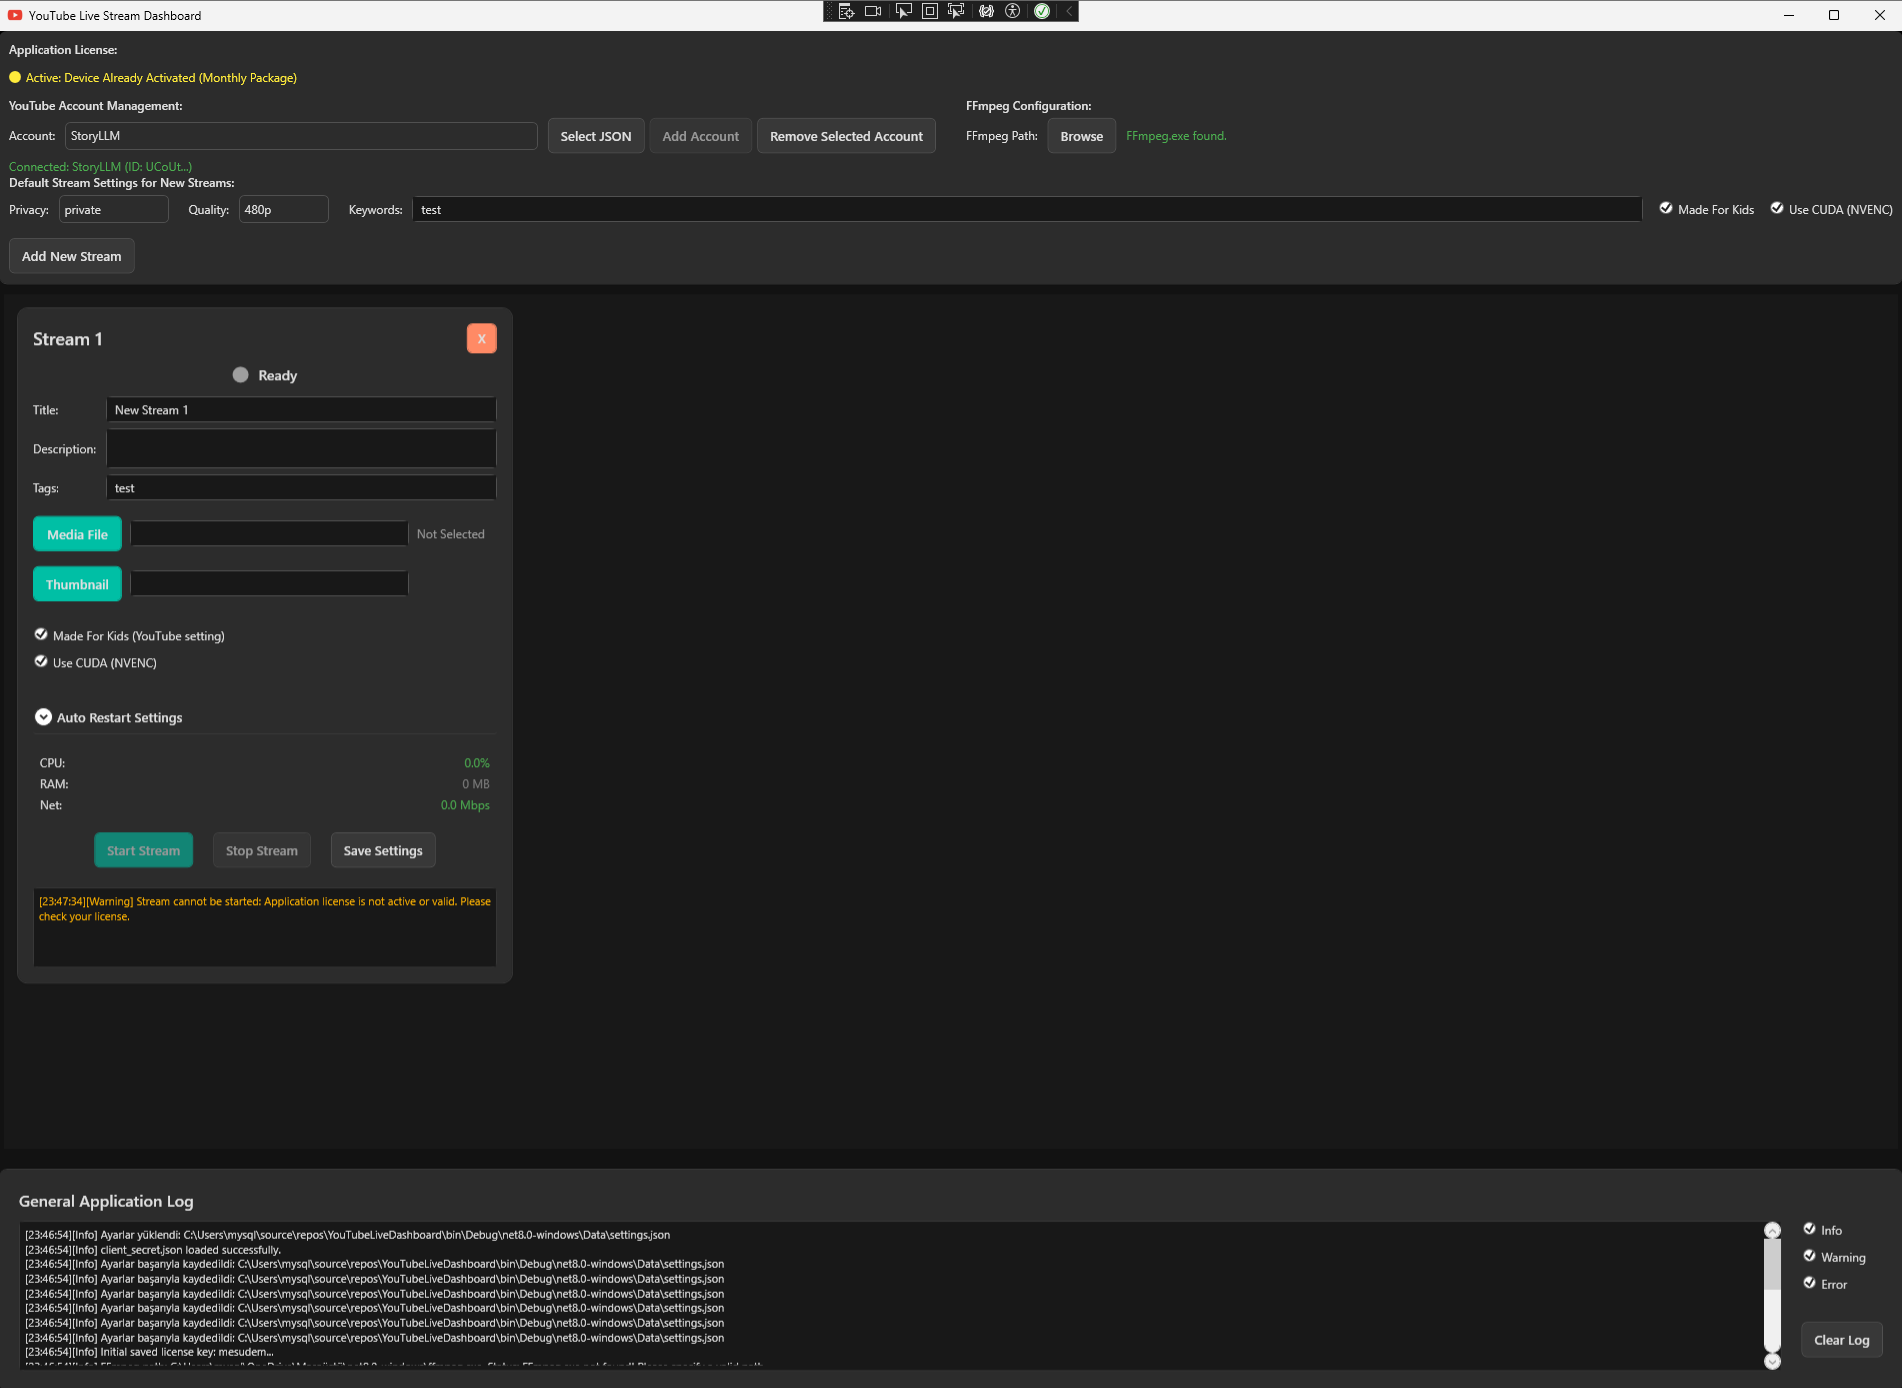Click the stream Title field

(x=301, y=409)
